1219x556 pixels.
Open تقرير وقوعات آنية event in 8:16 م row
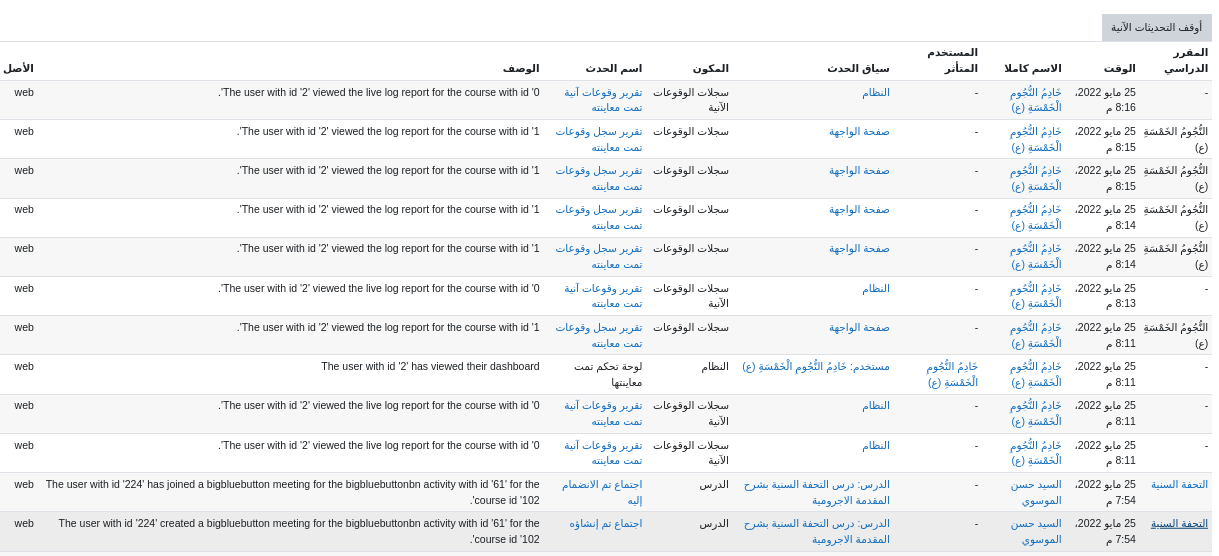603,100
